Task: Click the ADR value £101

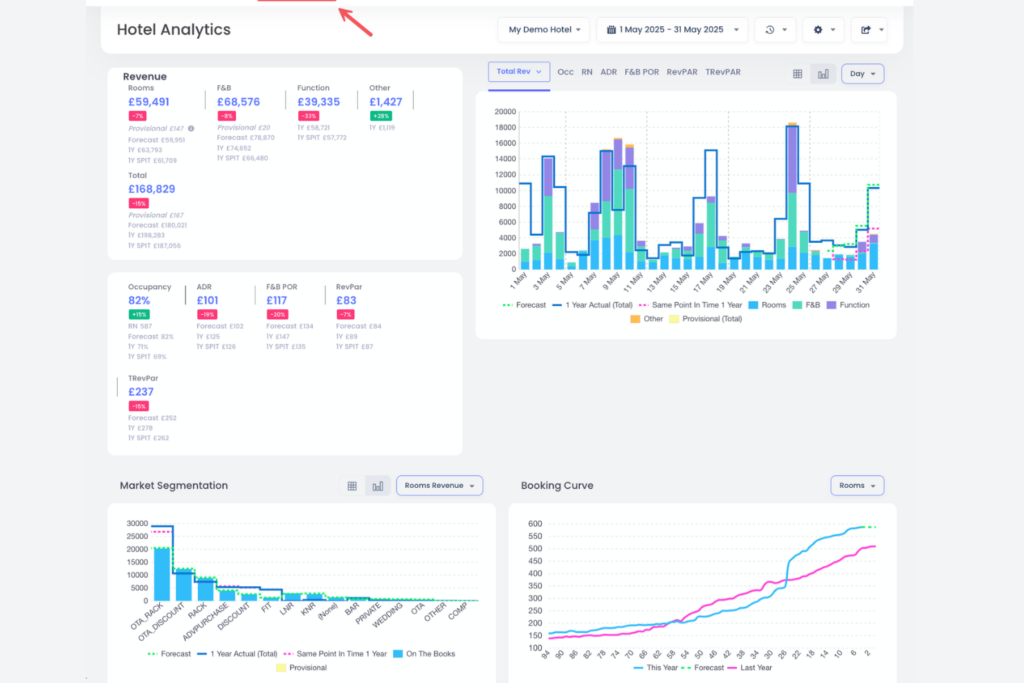Action: pos(208,300)
